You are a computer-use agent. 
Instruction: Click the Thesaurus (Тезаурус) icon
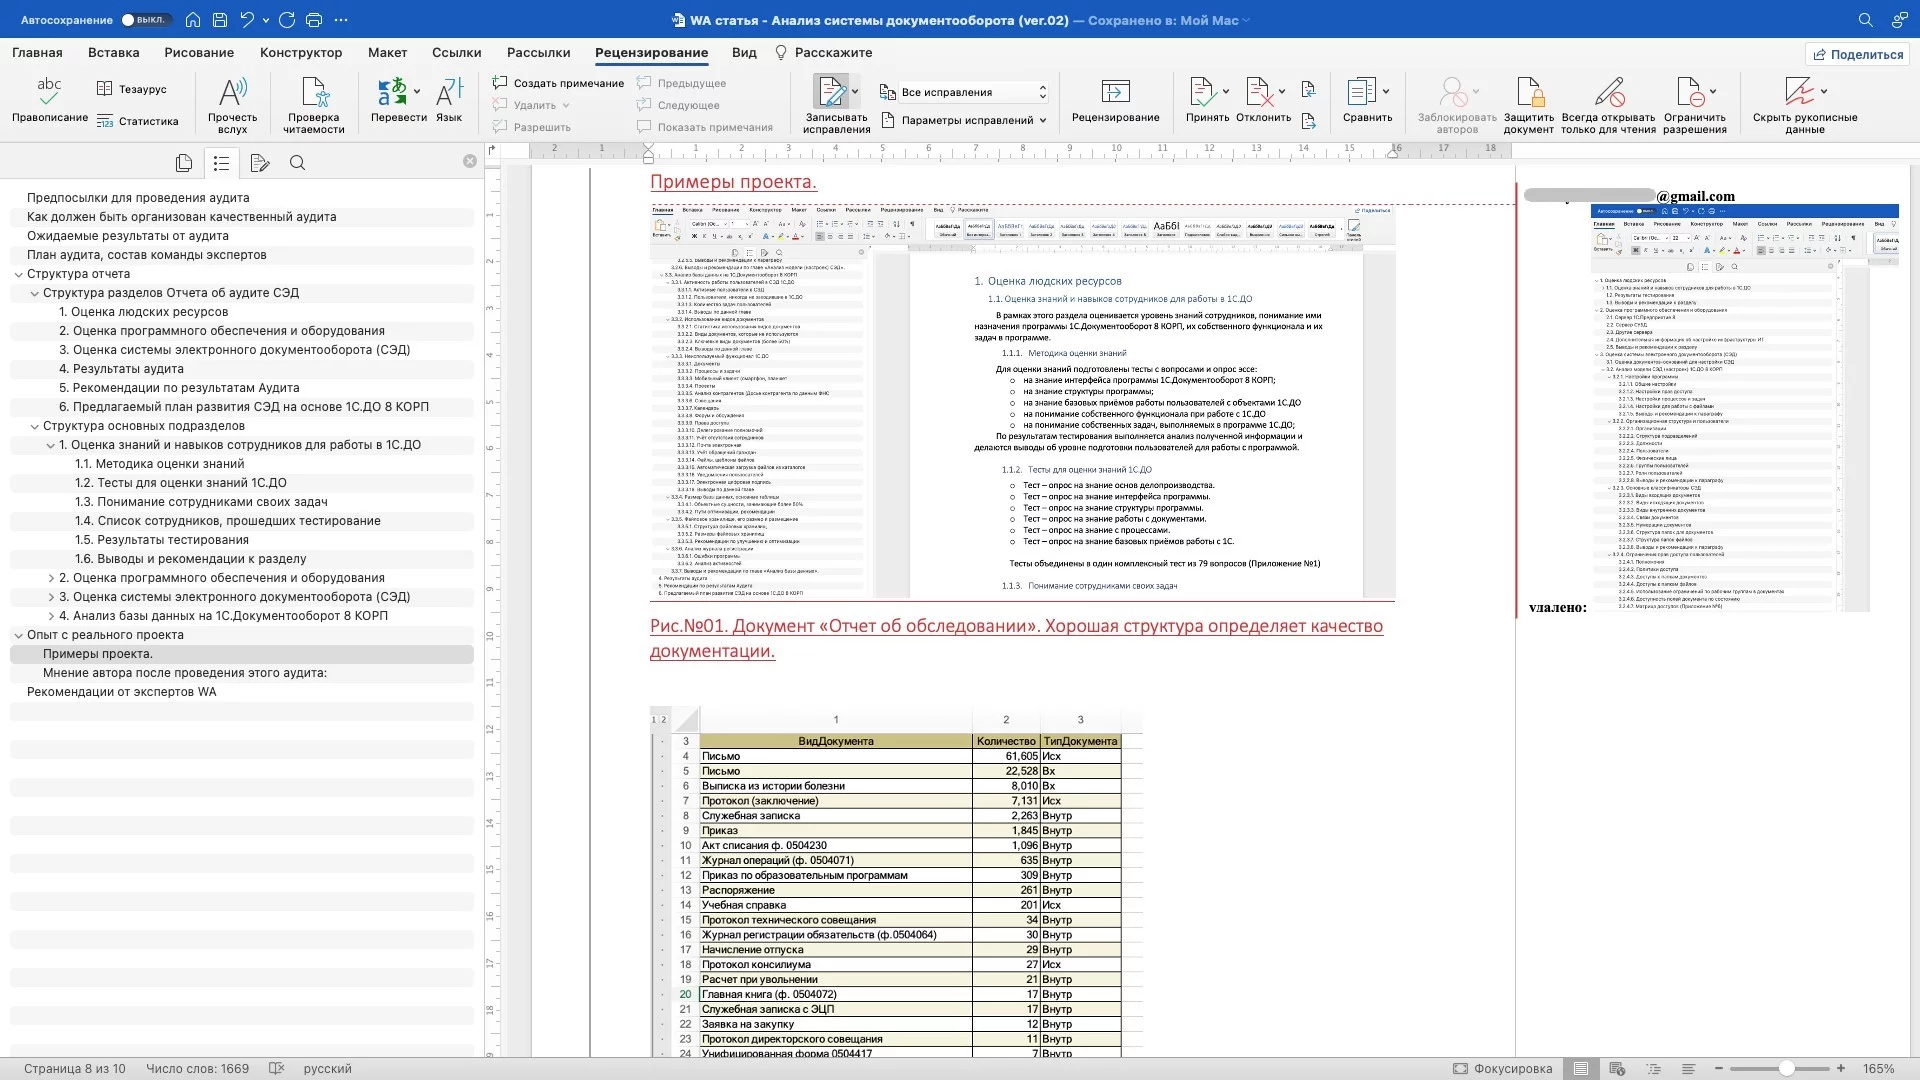[105, 89]
